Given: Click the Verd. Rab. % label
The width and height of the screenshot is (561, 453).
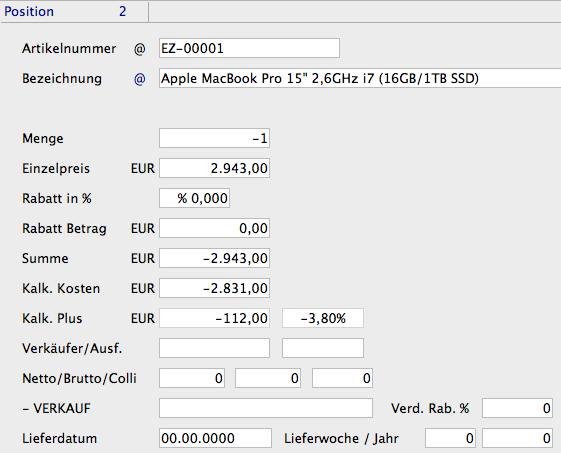Looking at the screenshot, I should 430,409.
